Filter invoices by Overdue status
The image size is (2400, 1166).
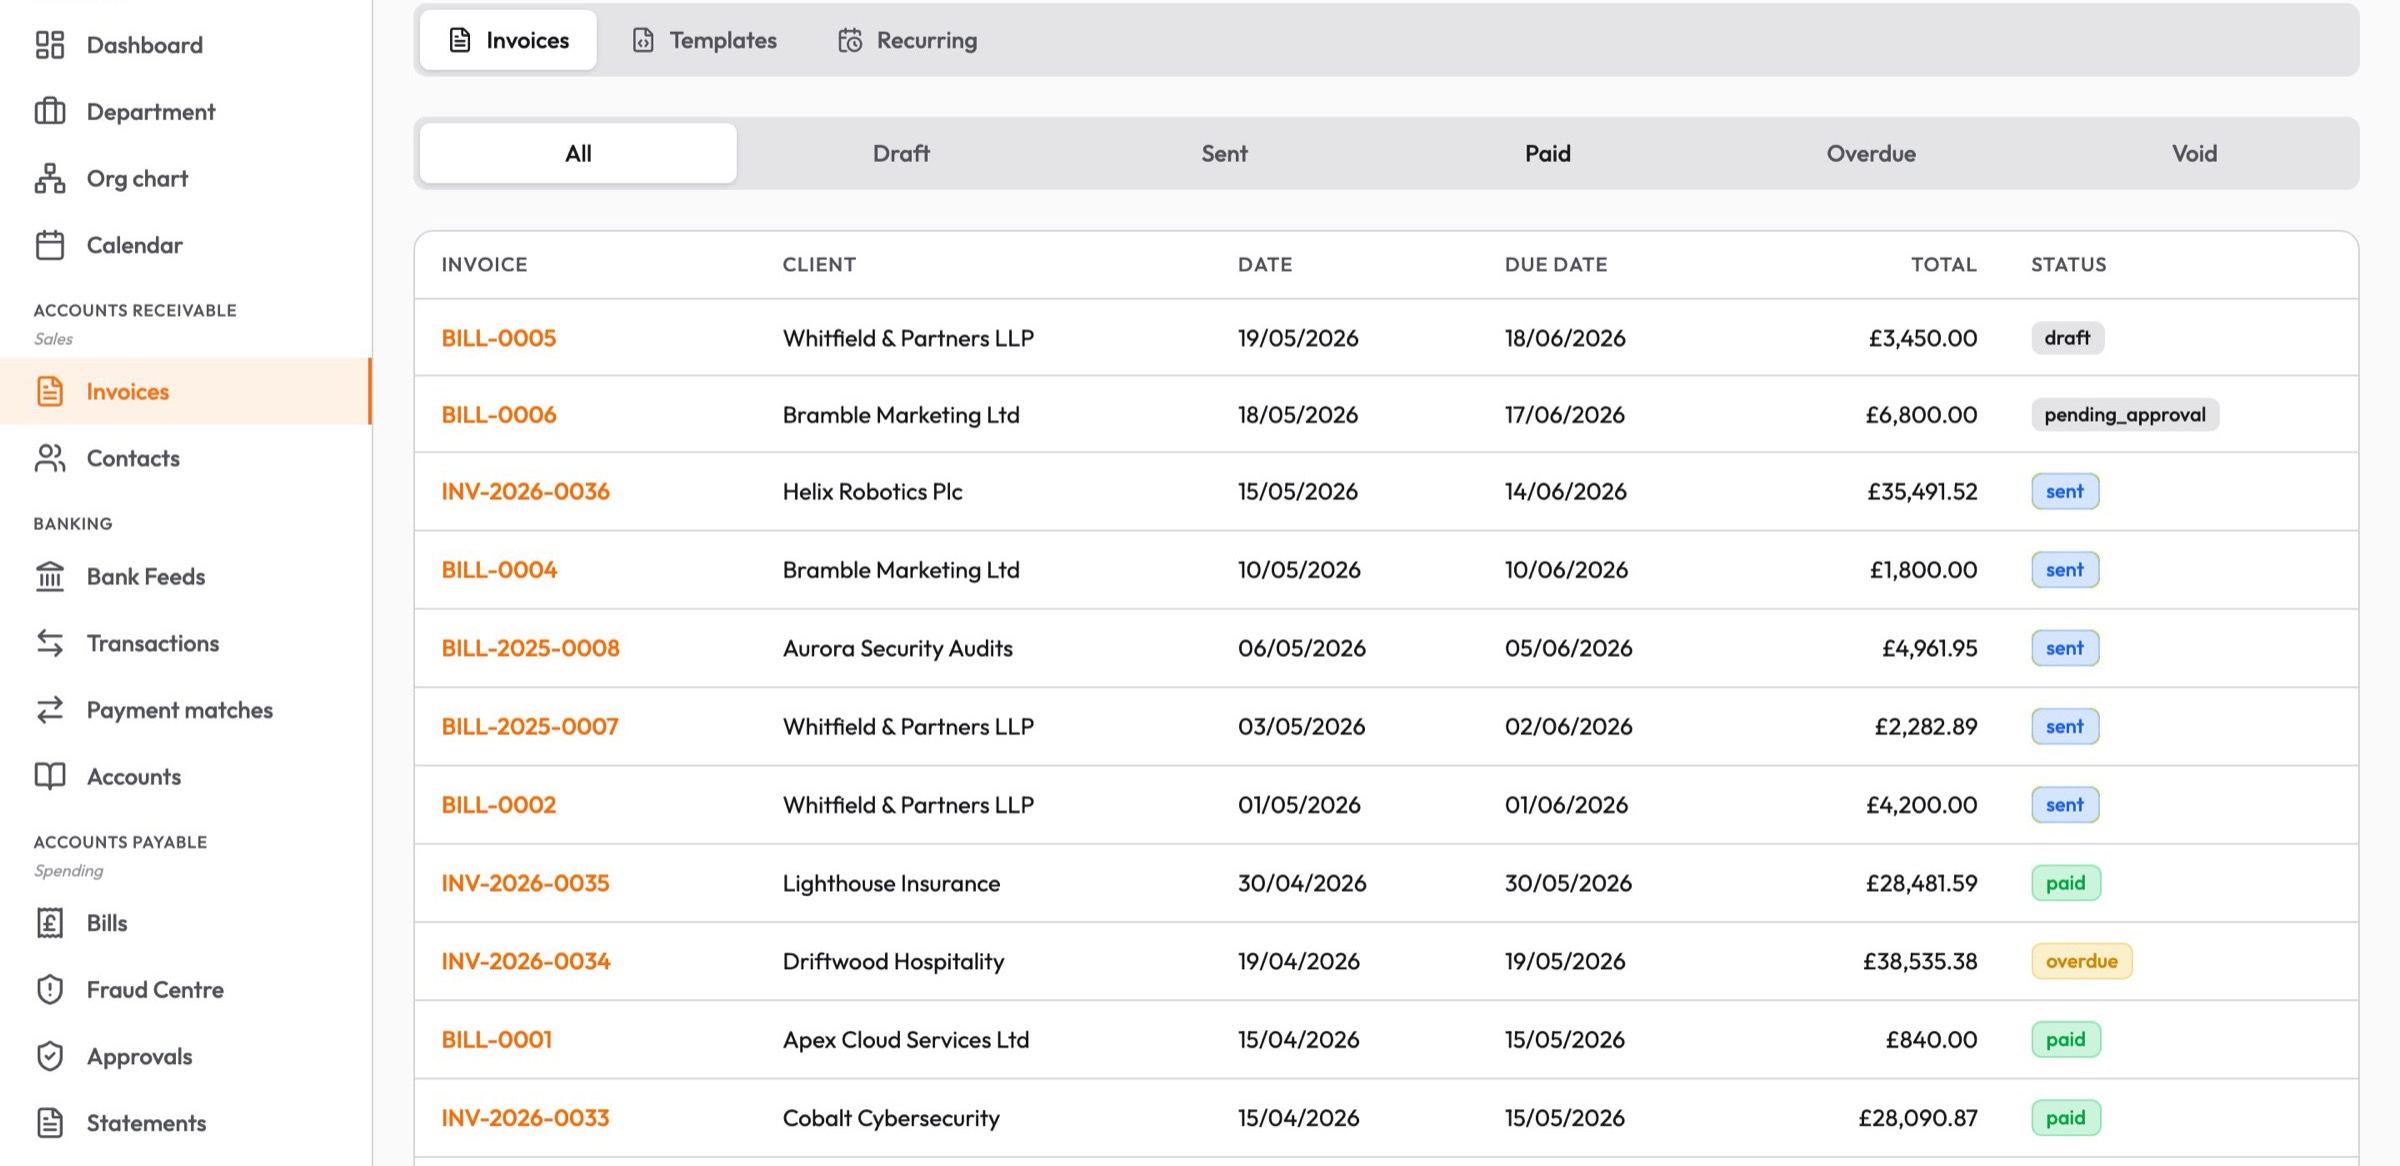point(1871,153)
